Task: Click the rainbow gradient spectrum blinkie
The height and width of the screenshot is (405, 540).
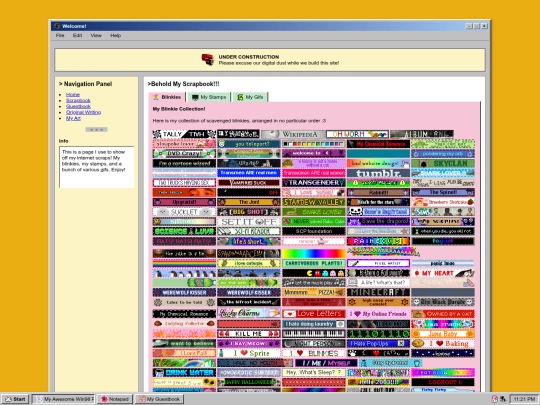Action: click(x=313, y=253)
